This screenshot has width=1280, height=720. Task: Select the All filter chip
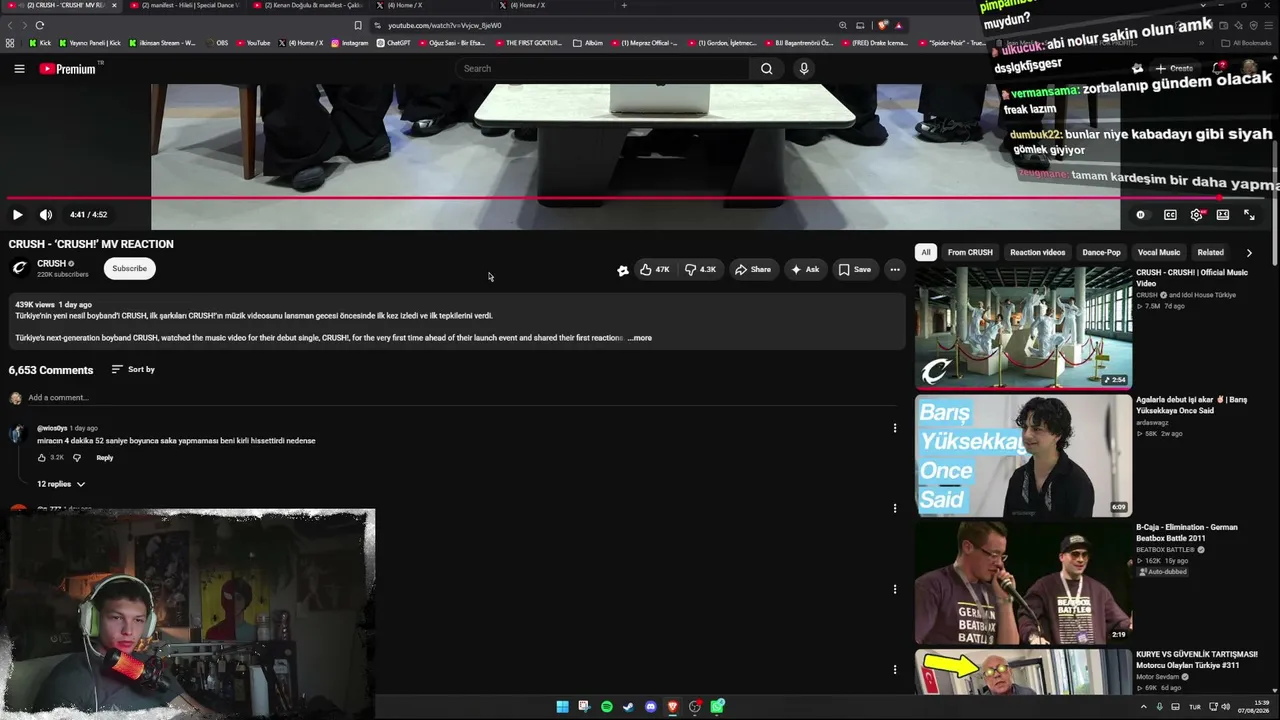click(926, 252)
